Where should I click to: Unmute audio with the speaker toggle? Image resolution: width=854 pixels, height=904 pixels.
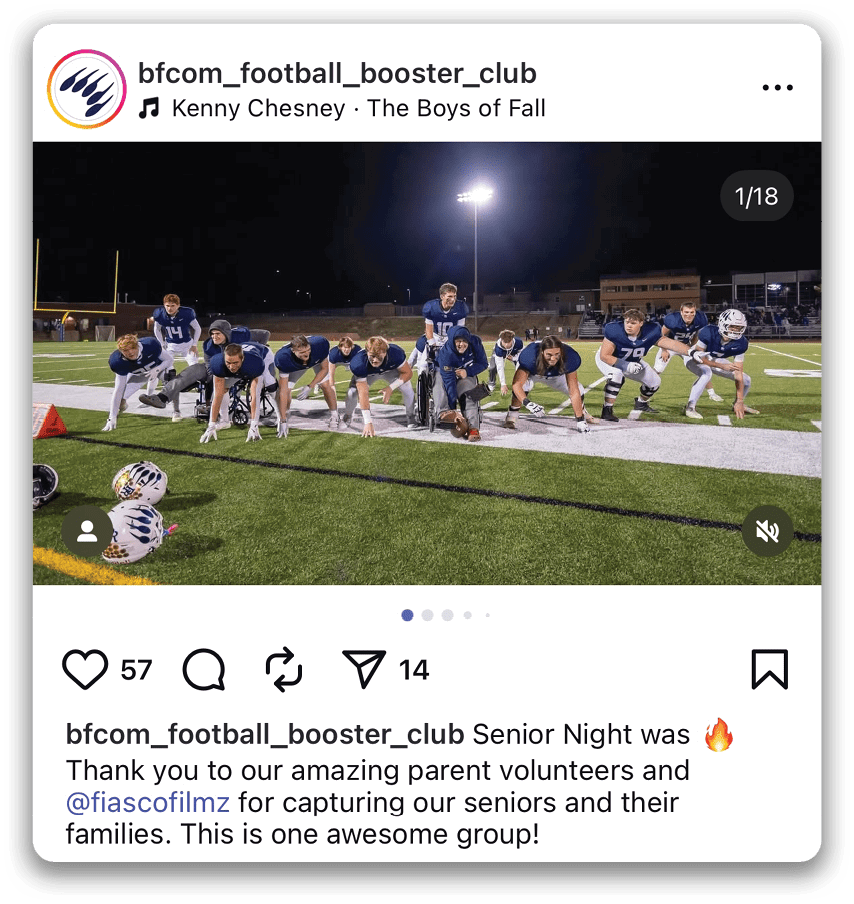(x=768, y=531)
